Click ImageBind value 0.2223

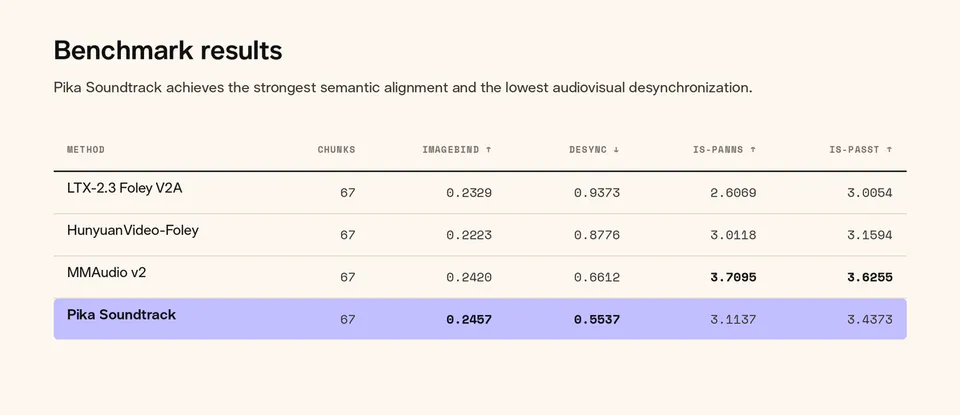[x=469, y=235]
